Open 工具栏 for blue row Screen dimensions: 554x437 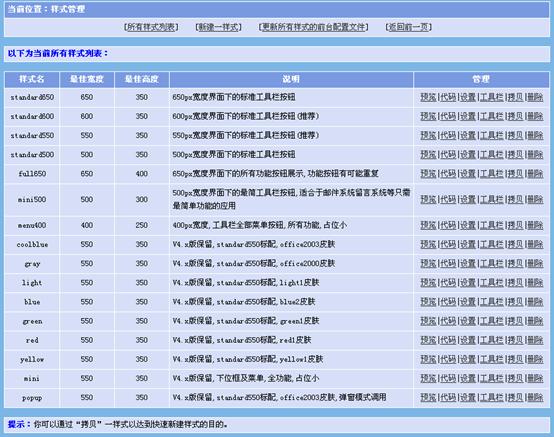point(491,301)
